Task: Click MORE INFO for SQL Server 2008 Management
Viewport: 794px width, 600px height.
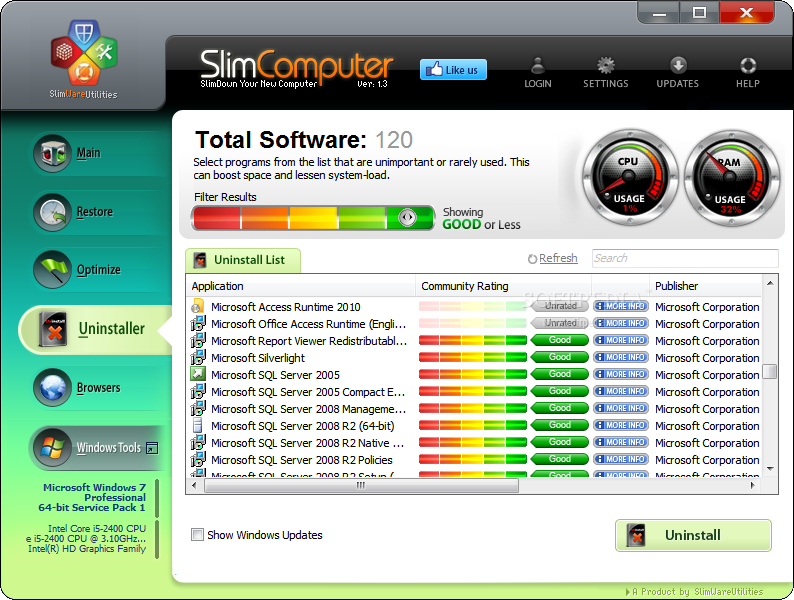Action: pos(621,408)
